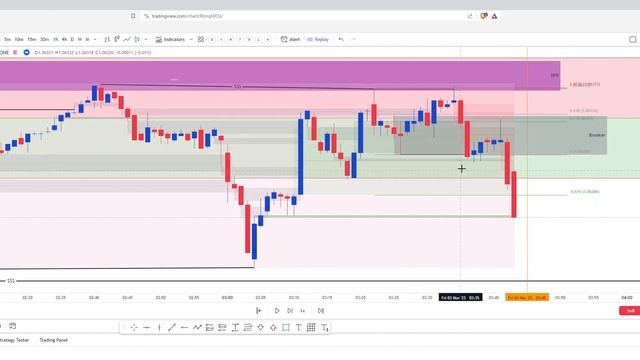Screen dimensions: 640x360
Task: Select the 1h timeframe
Action: coord(56,40)
